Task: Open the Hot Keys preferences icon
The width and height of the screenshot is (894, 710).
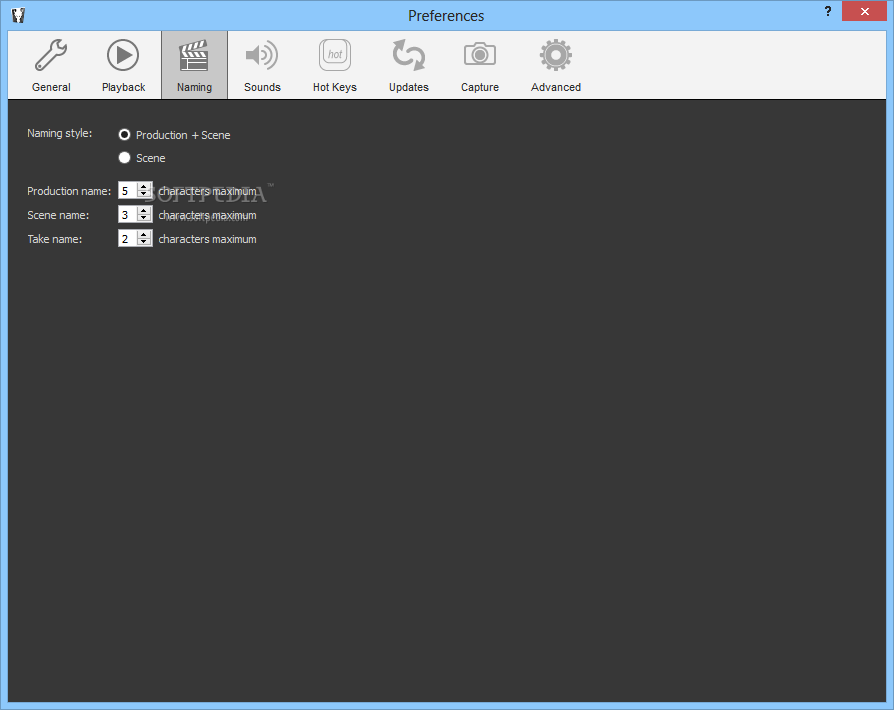Action: coord(335,55)
